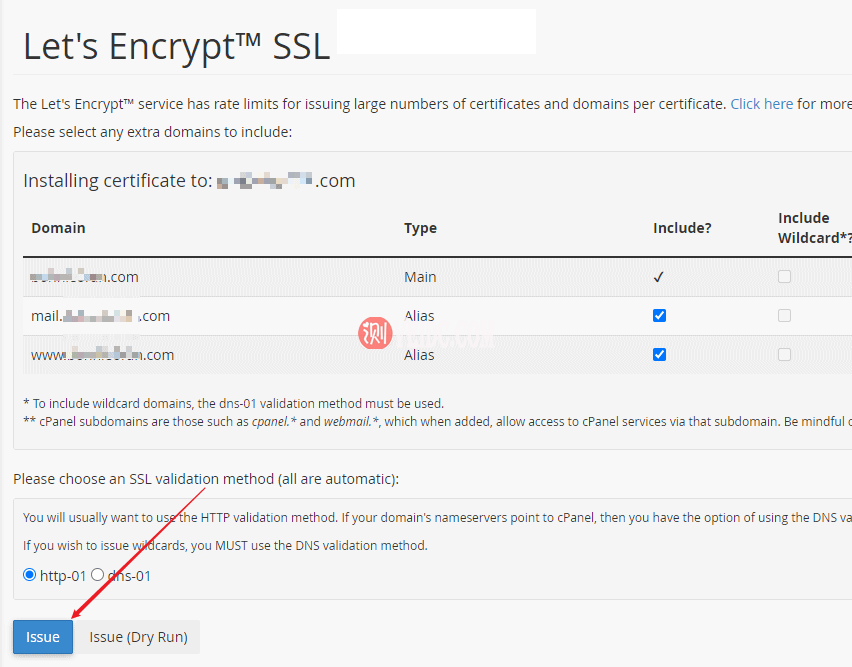Click the included checkmark in the Main row
This screenshot has width=852, height=667.
click(x=659, y=277)
